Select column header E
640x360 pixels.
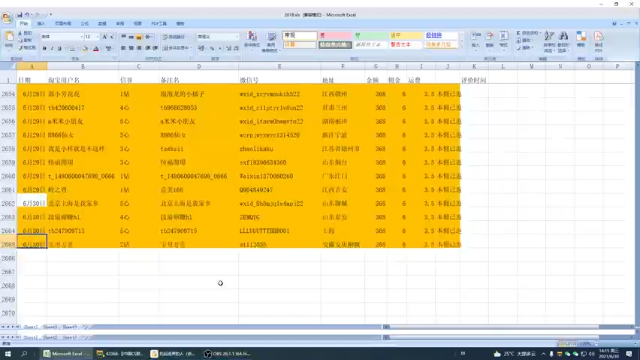(x=280, y=66)
